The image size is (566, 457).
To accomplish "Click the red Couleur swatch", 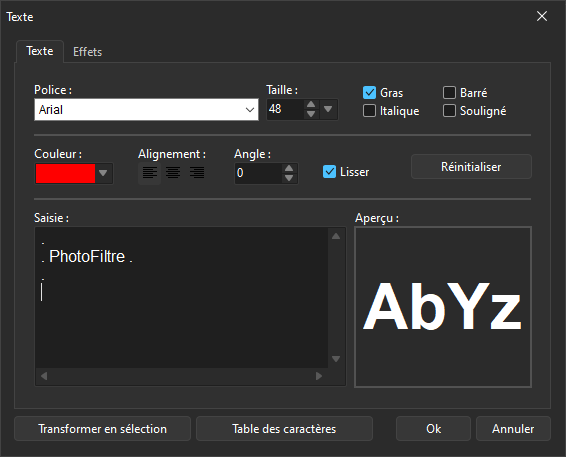I will coord(65,174).
